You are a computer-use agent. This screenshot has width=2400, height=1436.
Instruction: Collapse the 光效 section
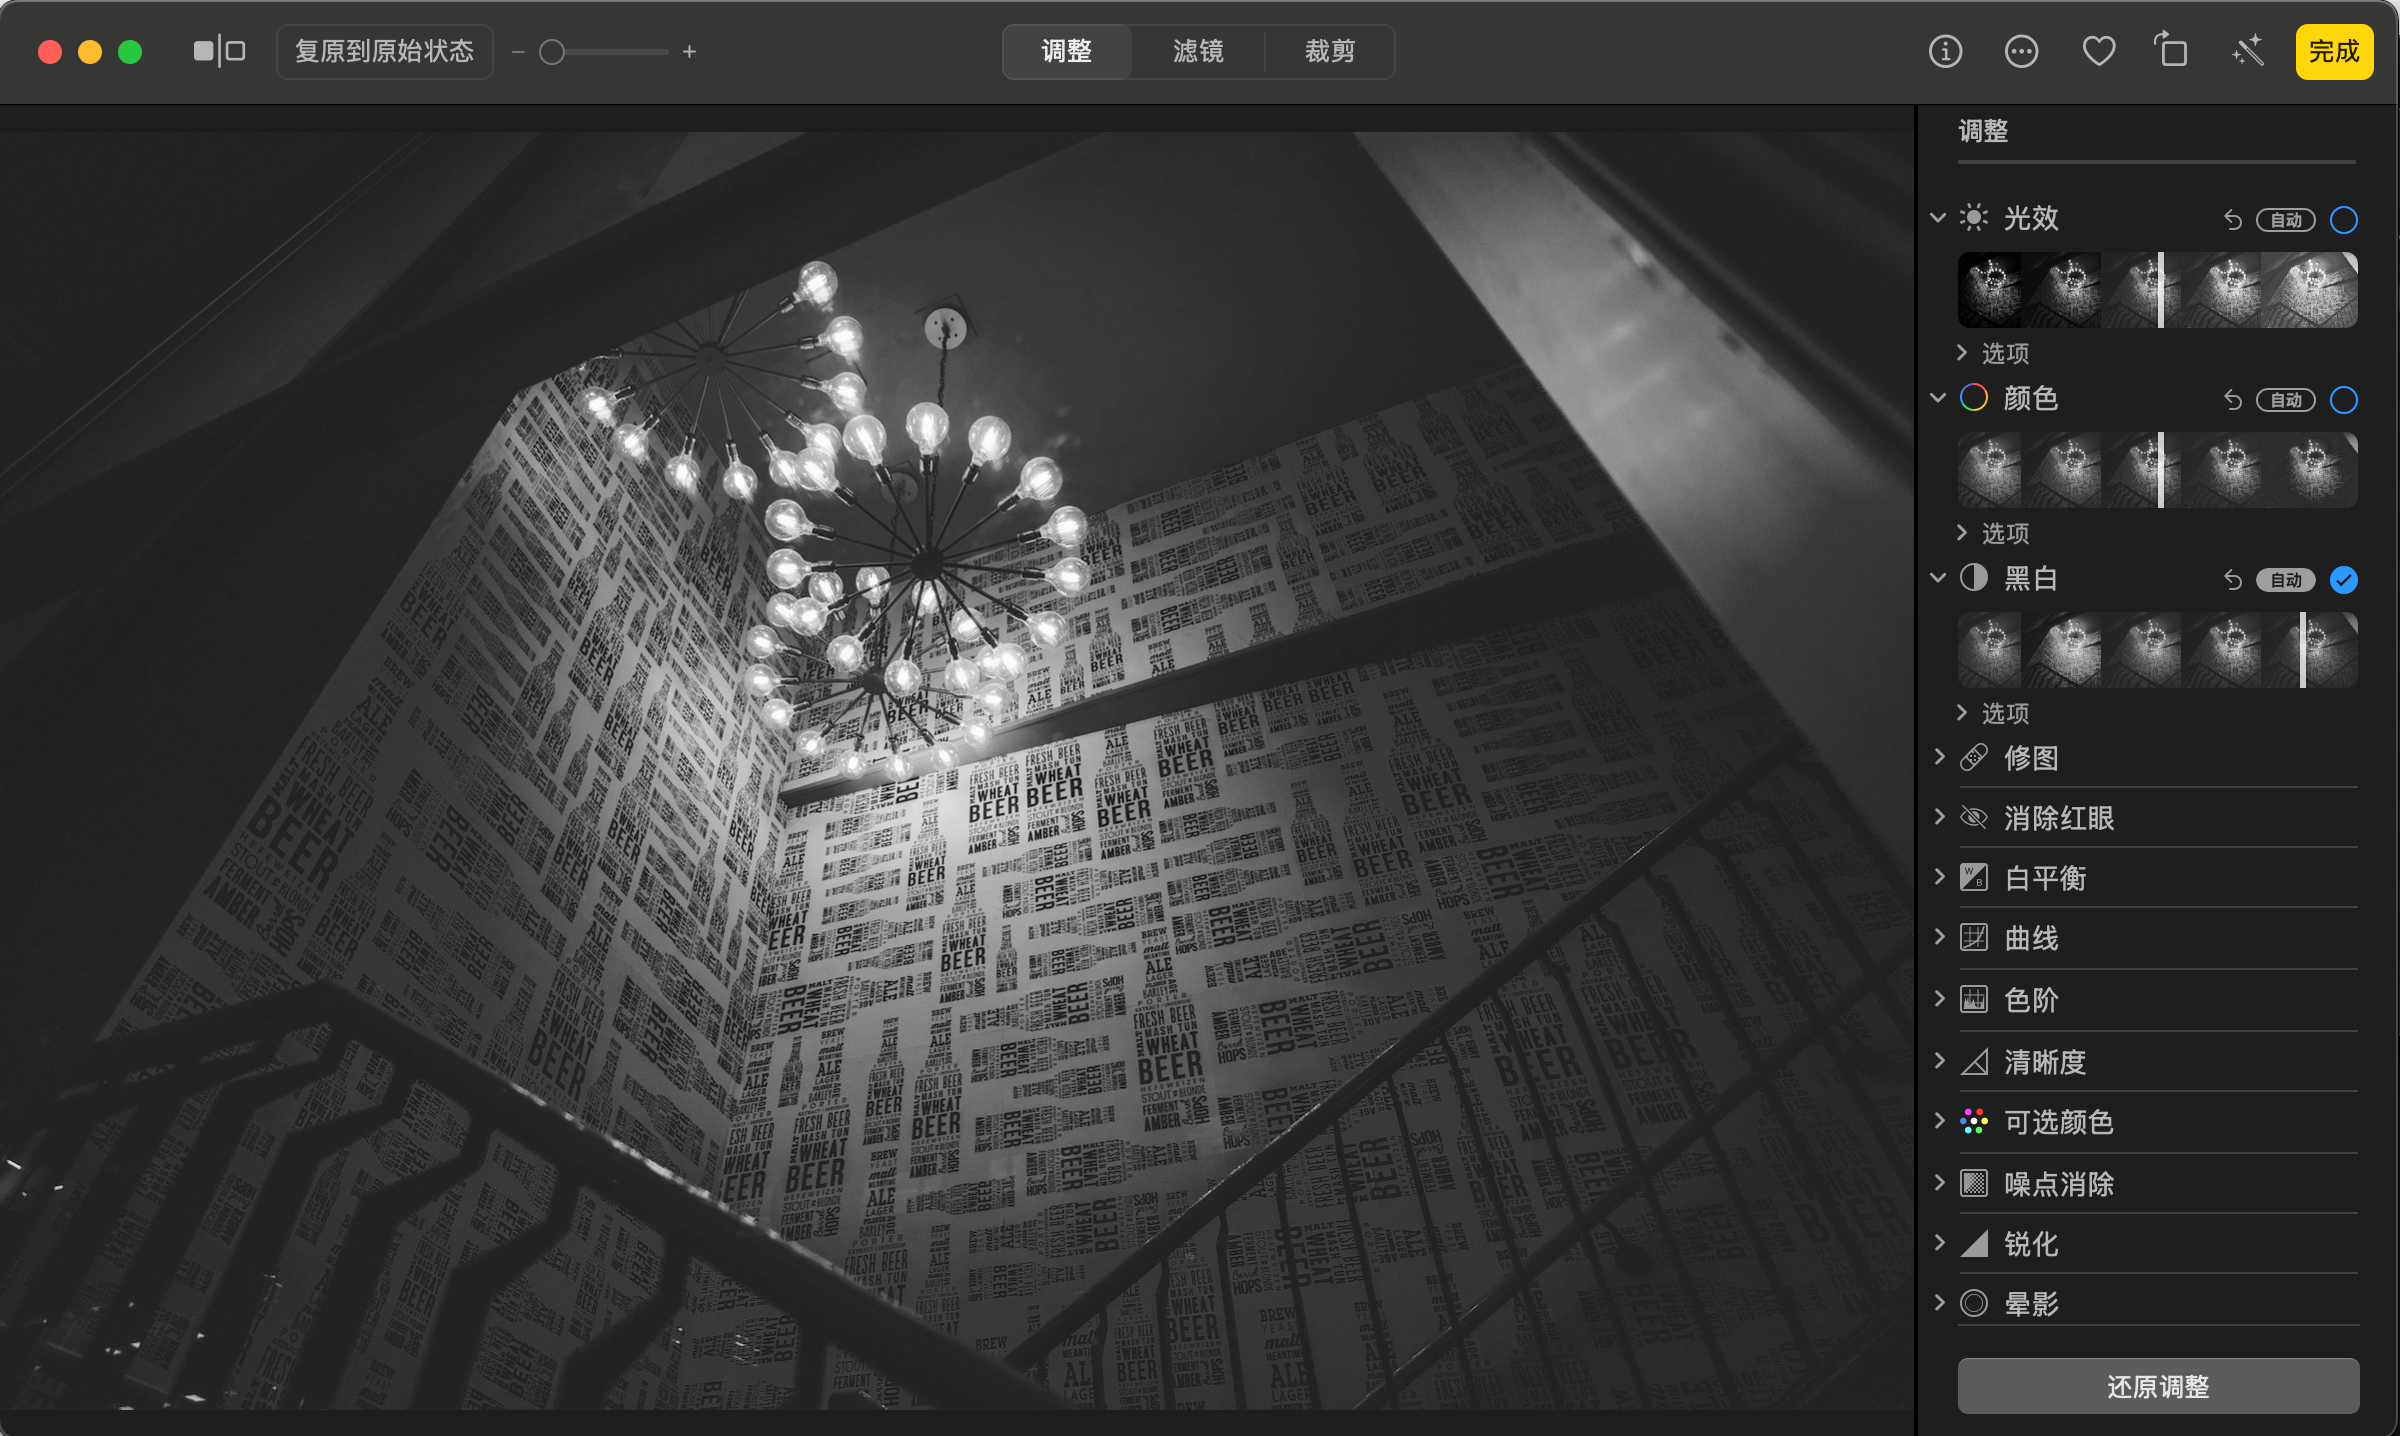tap(1938, 218)
